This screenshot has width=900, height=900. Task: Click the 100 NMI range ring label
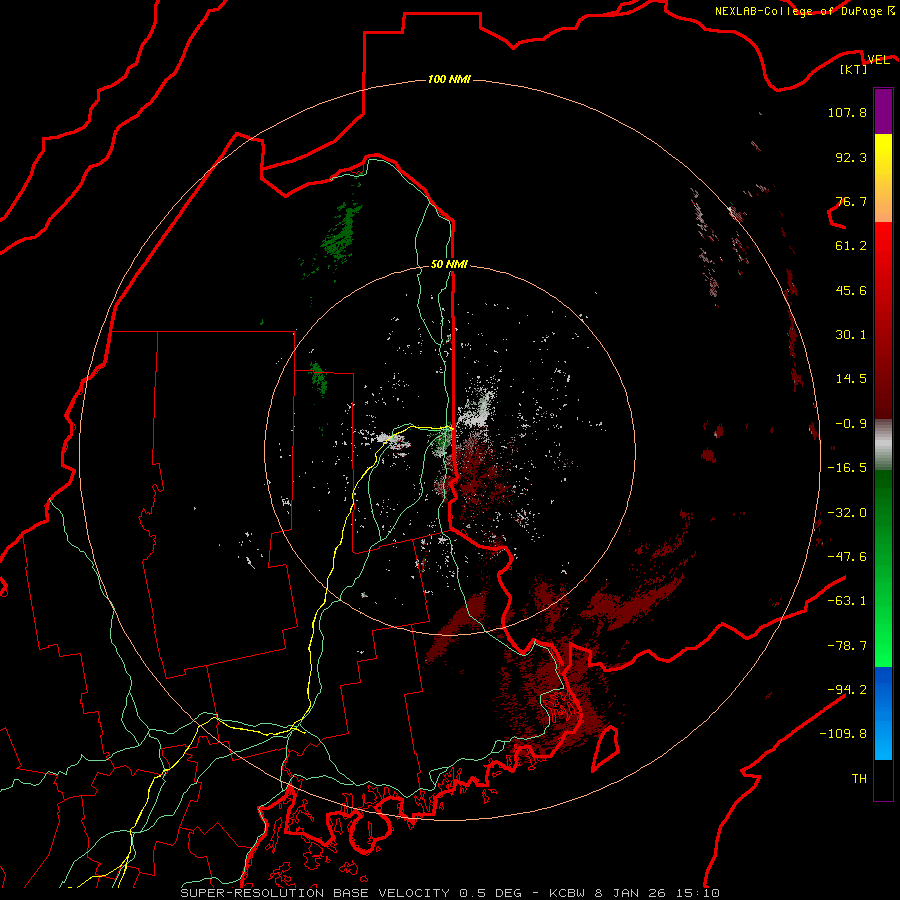tap(449, 79)
